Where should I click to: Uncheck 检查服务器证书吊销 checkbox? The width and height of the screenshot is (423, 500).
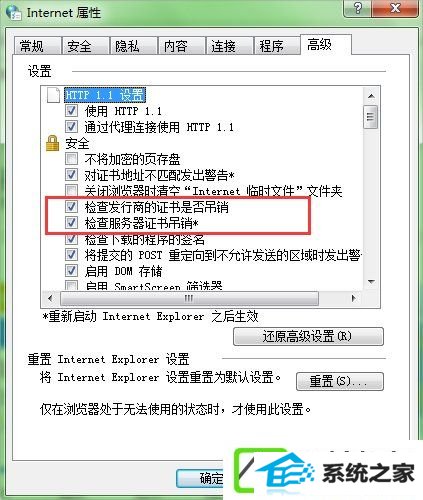pos(71,223)
